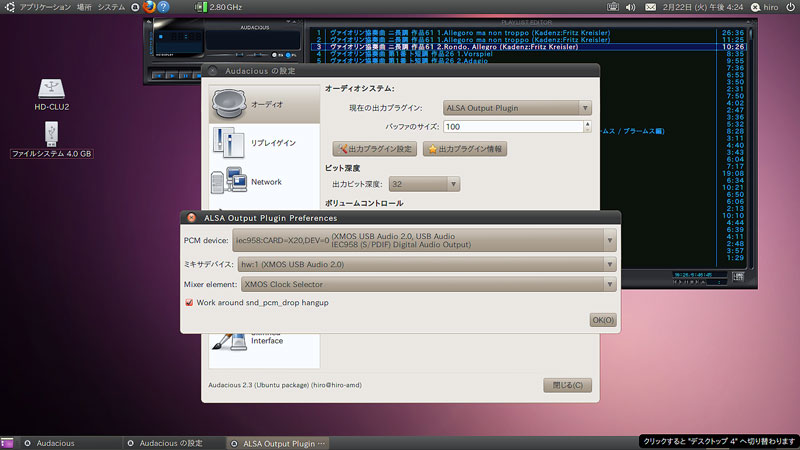800x450 pixels.
Task: Switch to Audacious taskbar window button
Action: 71,443
